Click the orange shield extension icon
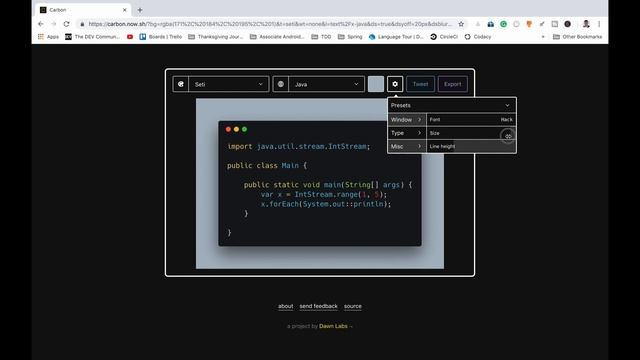The image size is (640, 360). (529, 24)
